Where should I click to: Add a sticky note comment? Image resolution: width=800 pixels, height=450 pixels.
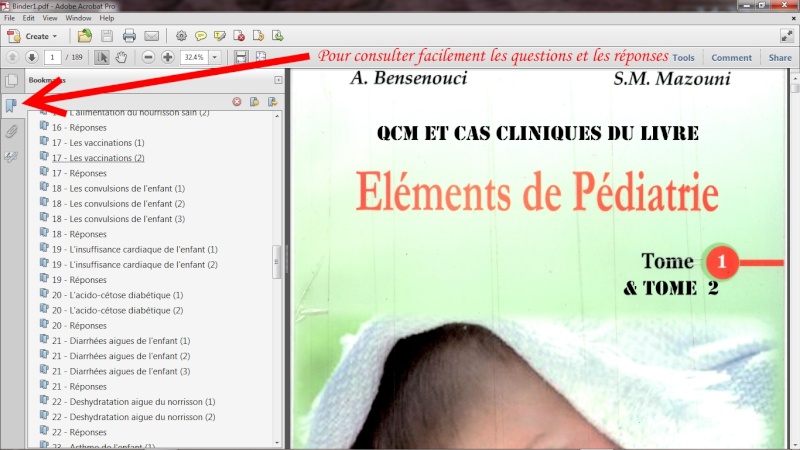click(201, 36)
